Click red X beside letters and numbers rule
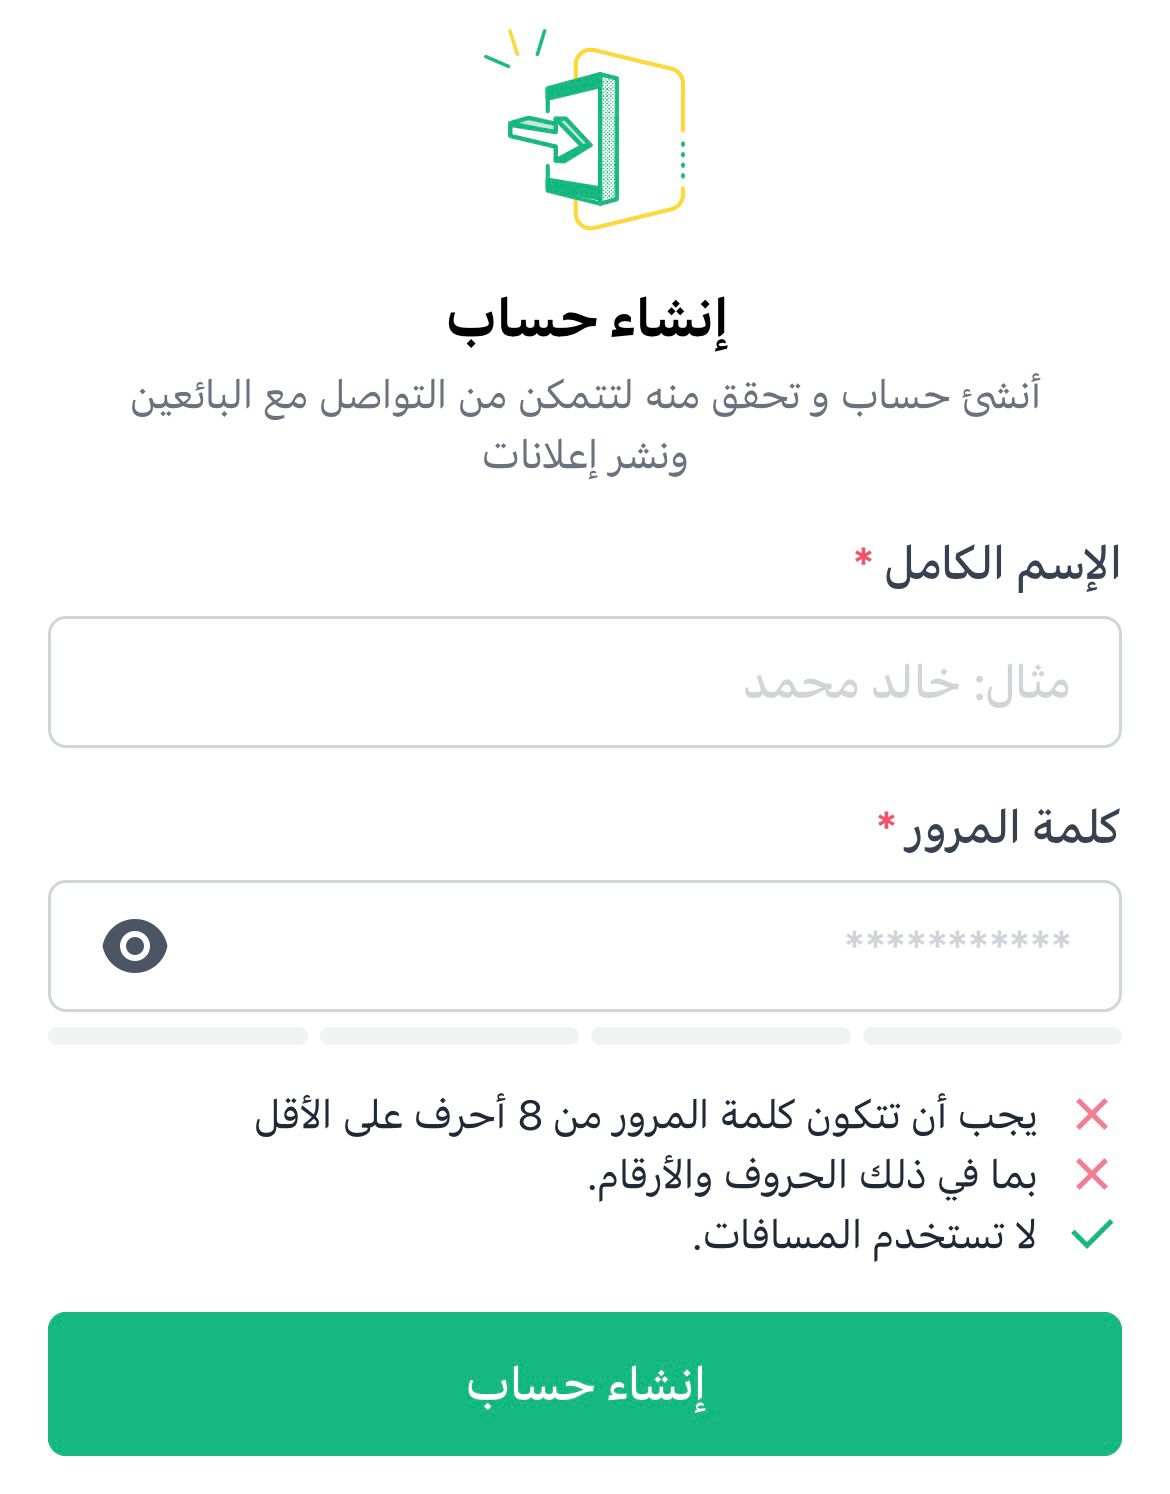 click(x=1092, y=1174)
